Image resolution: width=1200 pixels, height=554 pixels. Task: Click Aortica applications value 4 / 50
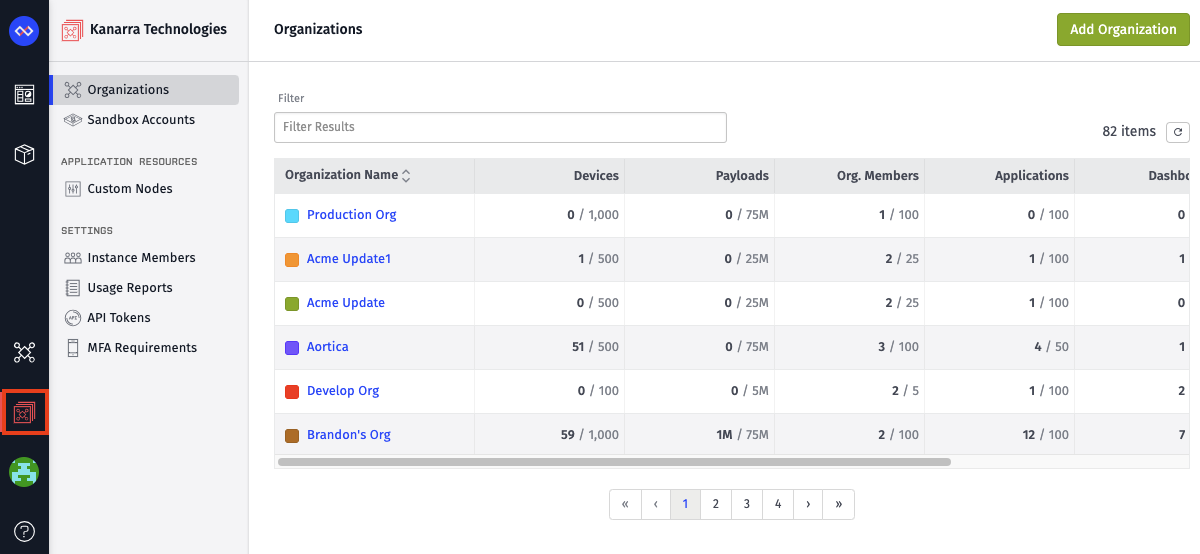1049,347
